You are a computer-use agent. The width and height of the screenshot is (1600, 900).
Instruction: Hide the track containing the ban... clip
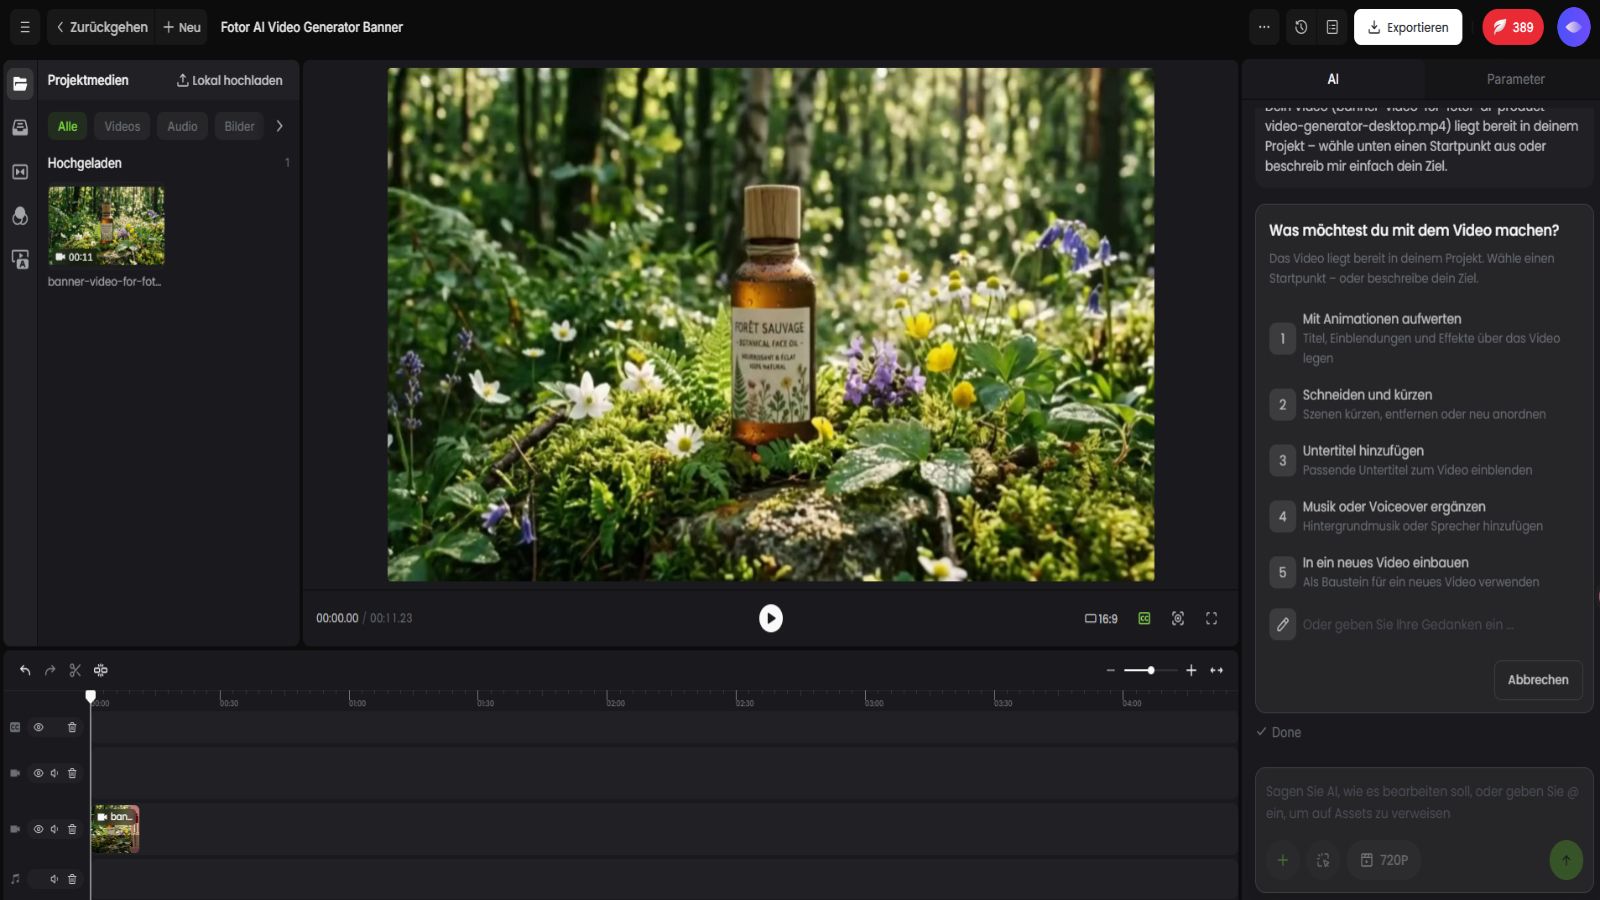click(x=38, y=829)
